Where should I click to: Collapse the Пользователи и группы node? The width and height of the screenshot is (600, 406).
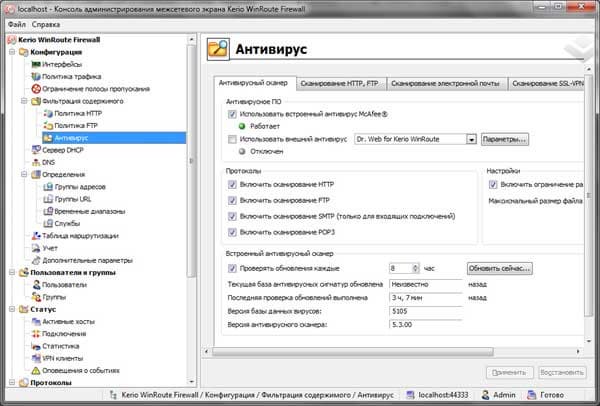12,272
